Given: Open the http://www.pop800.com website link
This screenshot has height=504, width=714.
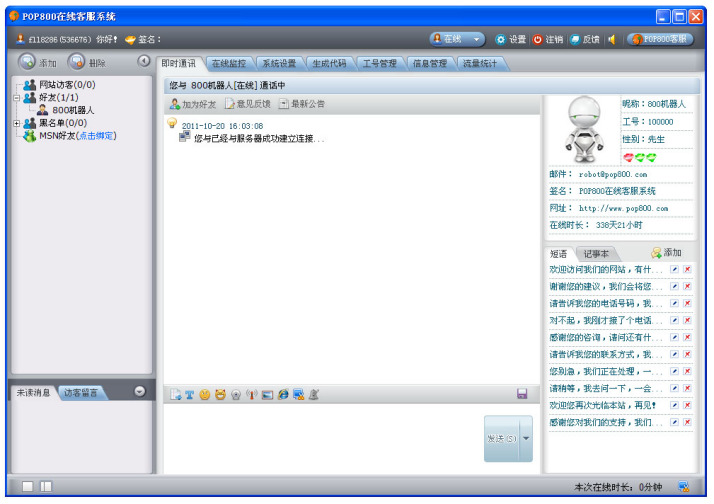Looking at the screenshot, I should click(623, 209).
